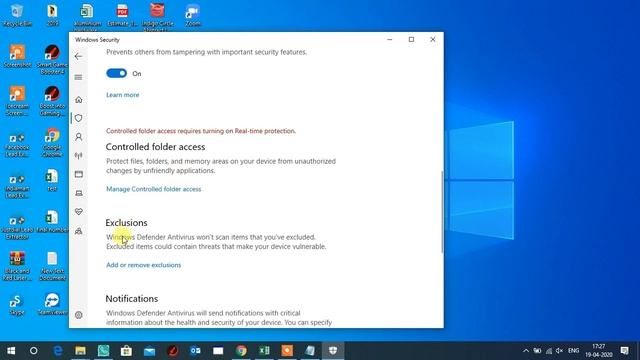640x360 pixels.
Task: Open File Explorer from the taskbar
Action: (80, 351)
